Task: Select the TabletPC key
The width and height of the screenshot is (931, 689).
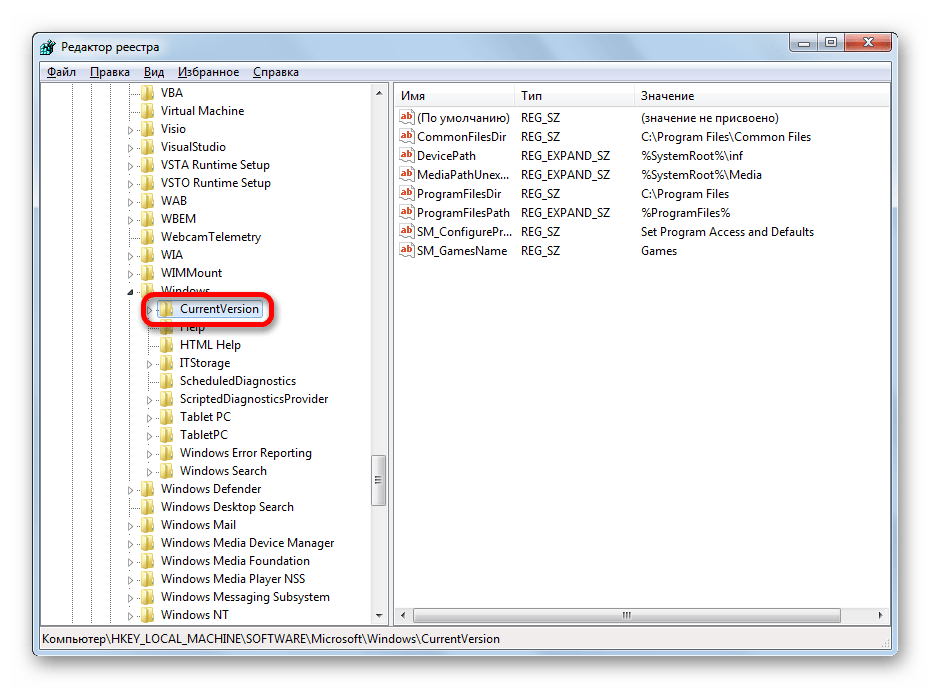Action: coord(204,435)
